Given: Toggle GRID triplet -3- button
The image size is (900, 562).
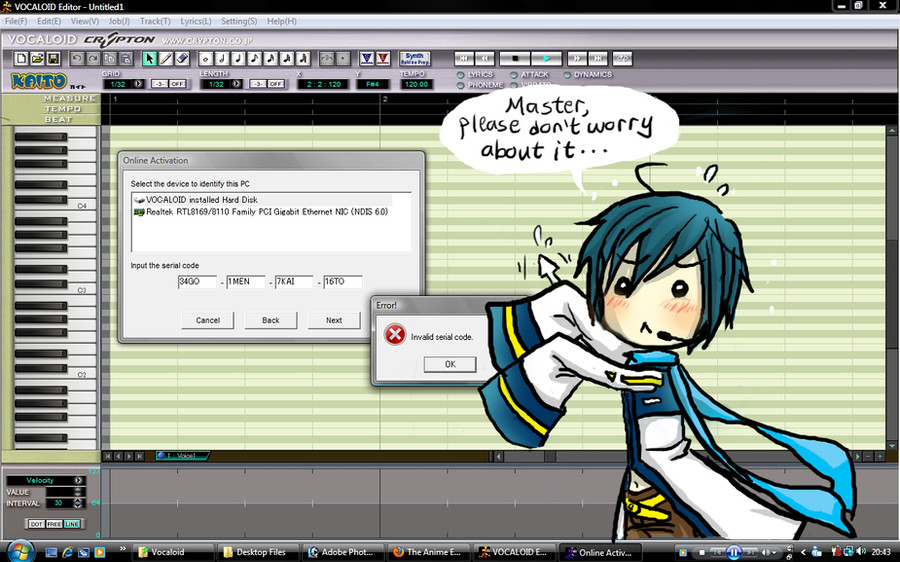Looking at the screenshot, I should (x=160, y=84).
